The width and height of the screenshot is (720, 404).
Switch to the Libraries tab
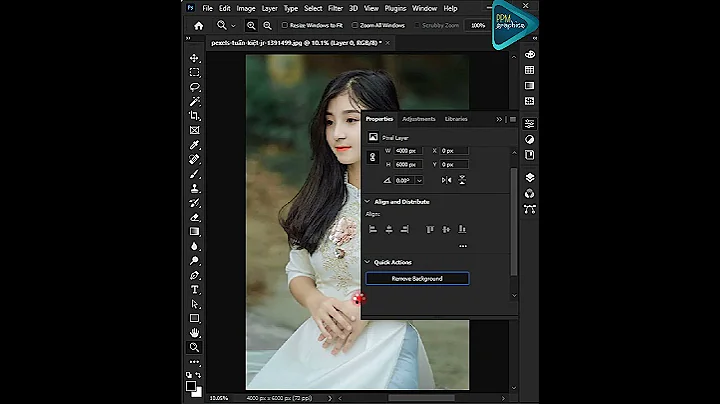click(456, 119)
